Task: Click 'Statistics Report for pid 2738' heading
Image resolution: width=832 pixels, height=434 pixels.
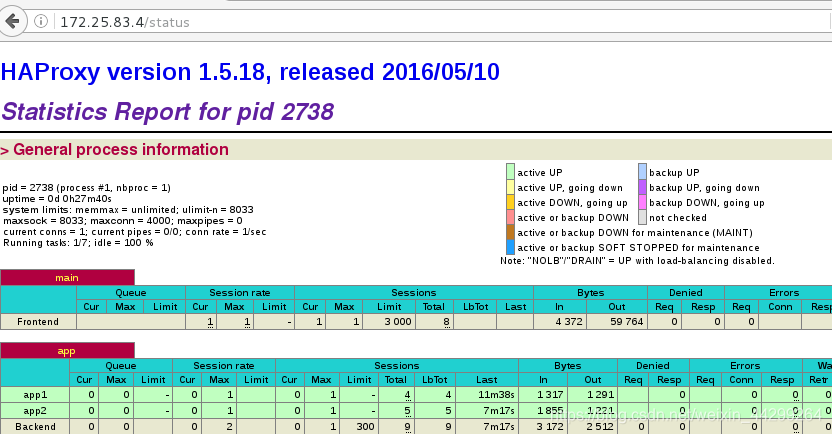Action: point(168,111)
